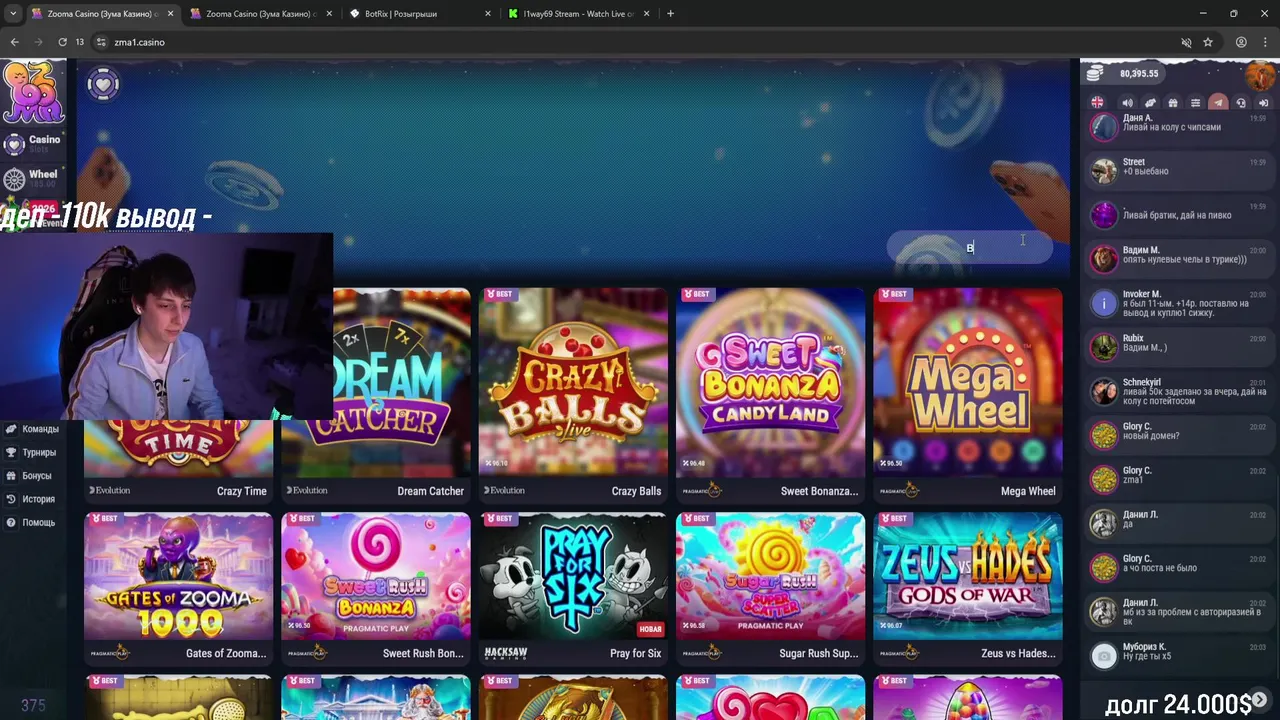This screenshot has height=720, width=1280.
Task: Click Pragmatic Play logo under Mega Wheel
Action: tap(898, 490)
